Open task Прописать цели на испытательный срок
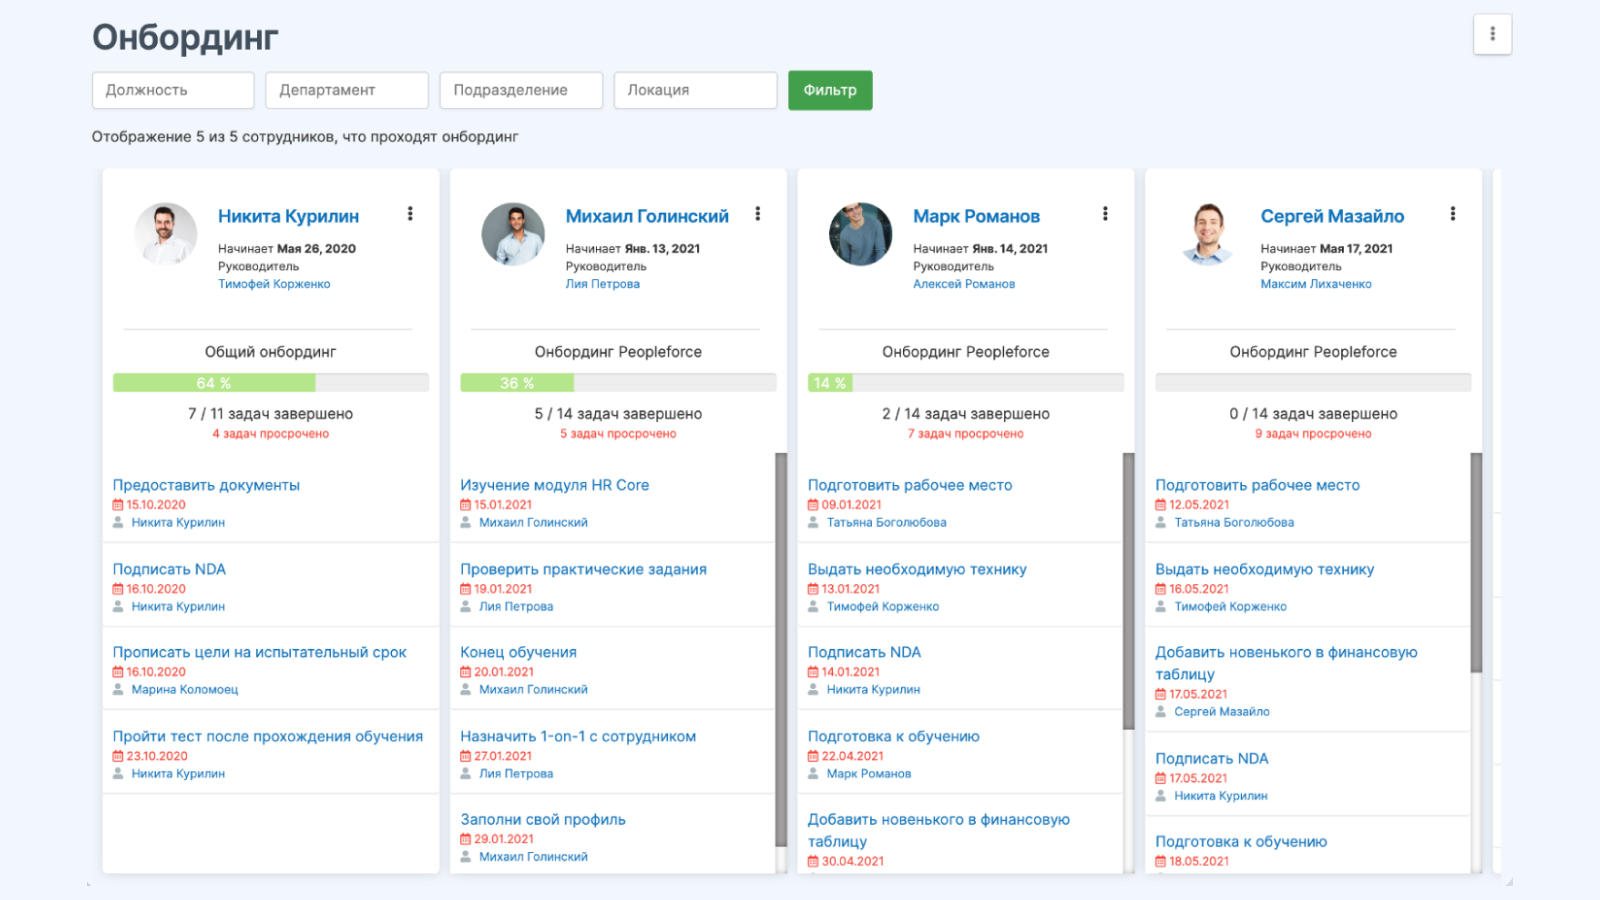 pyautogui.click(x=259, y=652)
